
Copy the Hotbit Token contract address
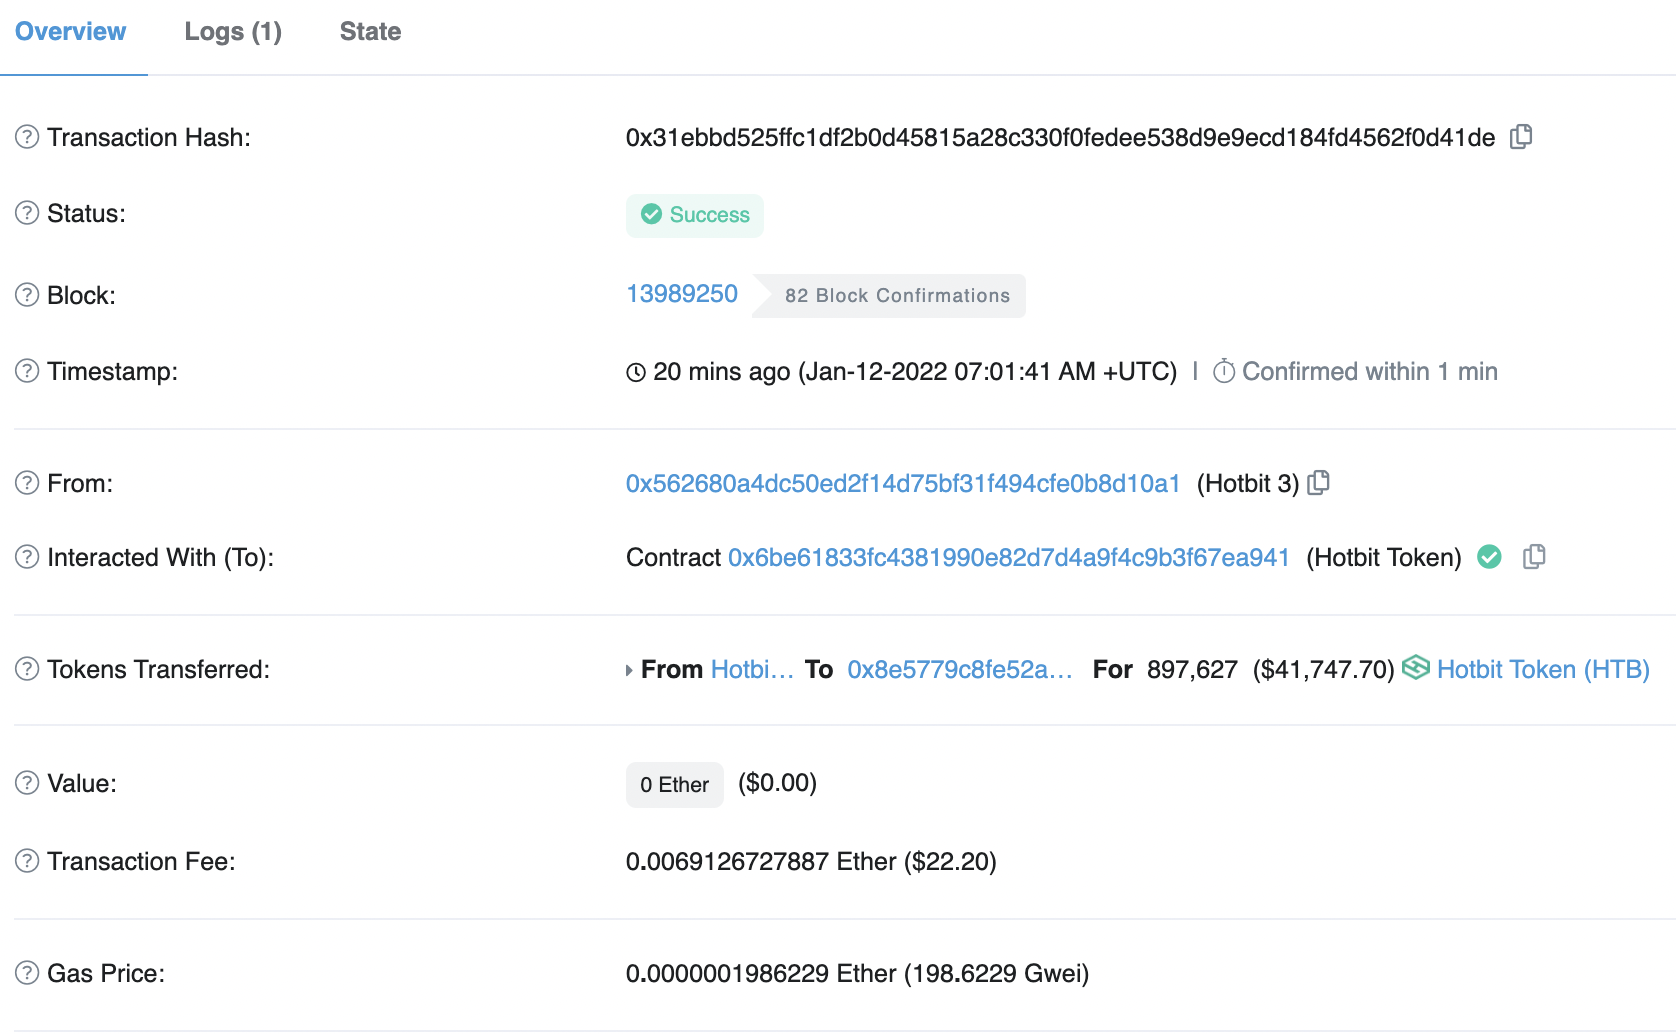(1534, 557)
